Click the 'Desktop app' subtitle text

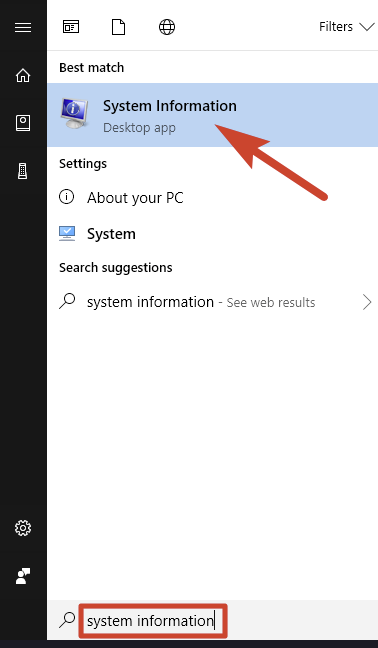[139, 128]
